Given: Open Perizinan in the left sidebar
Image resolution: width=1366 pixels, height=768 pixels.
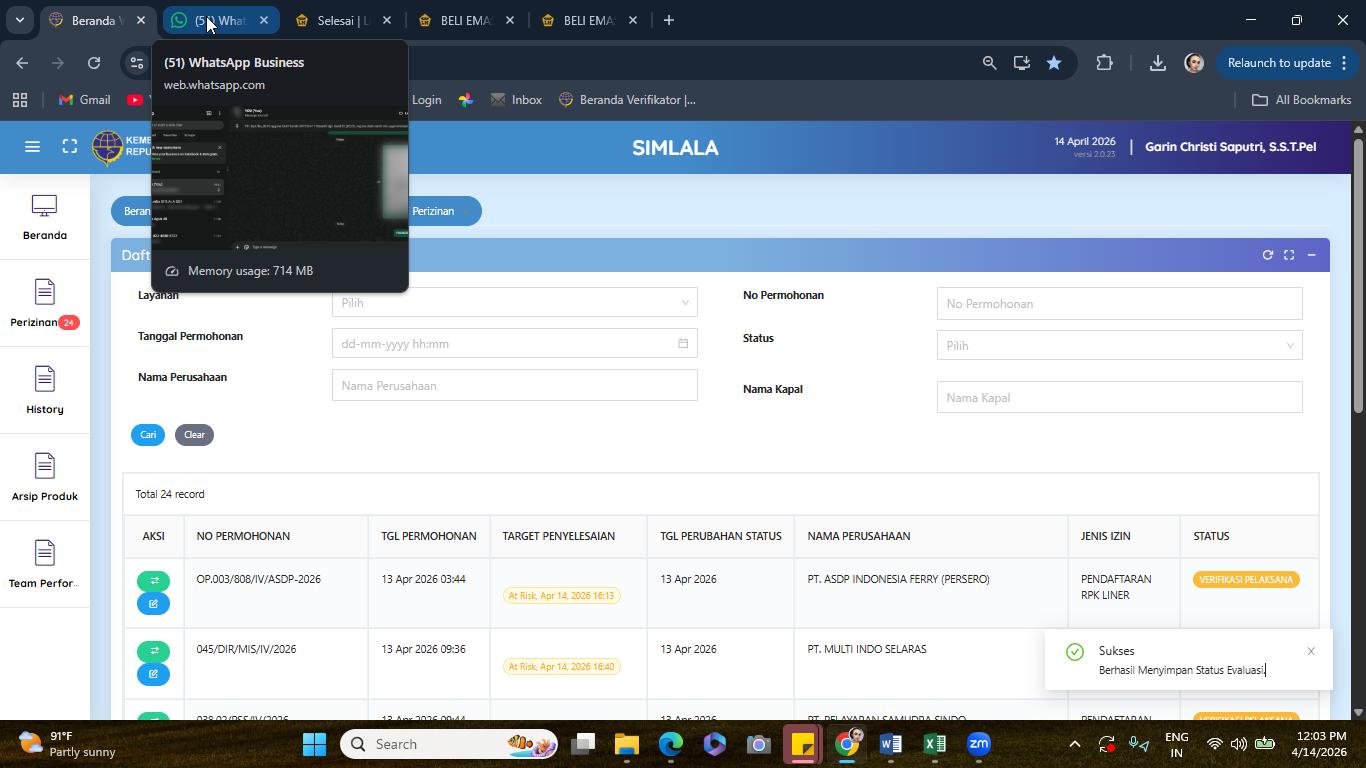Looking at the screenshot, I should pyautogui.click(x=44, y=304).
